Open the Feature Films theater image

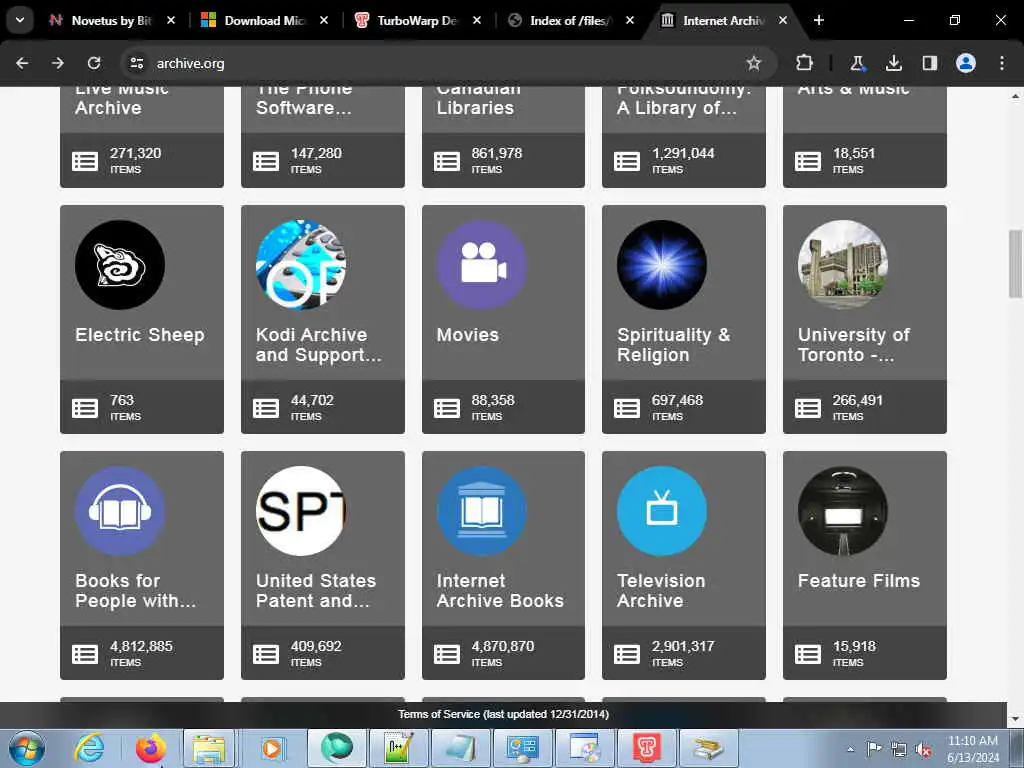[x=843, y=511]
